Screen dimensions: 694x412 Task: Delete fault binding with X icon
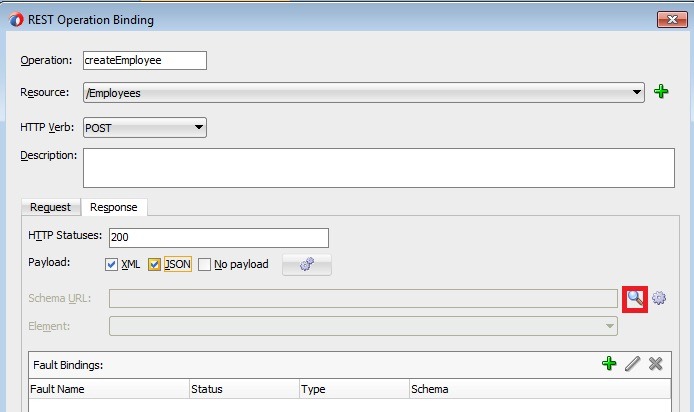(x=656, y=364)
